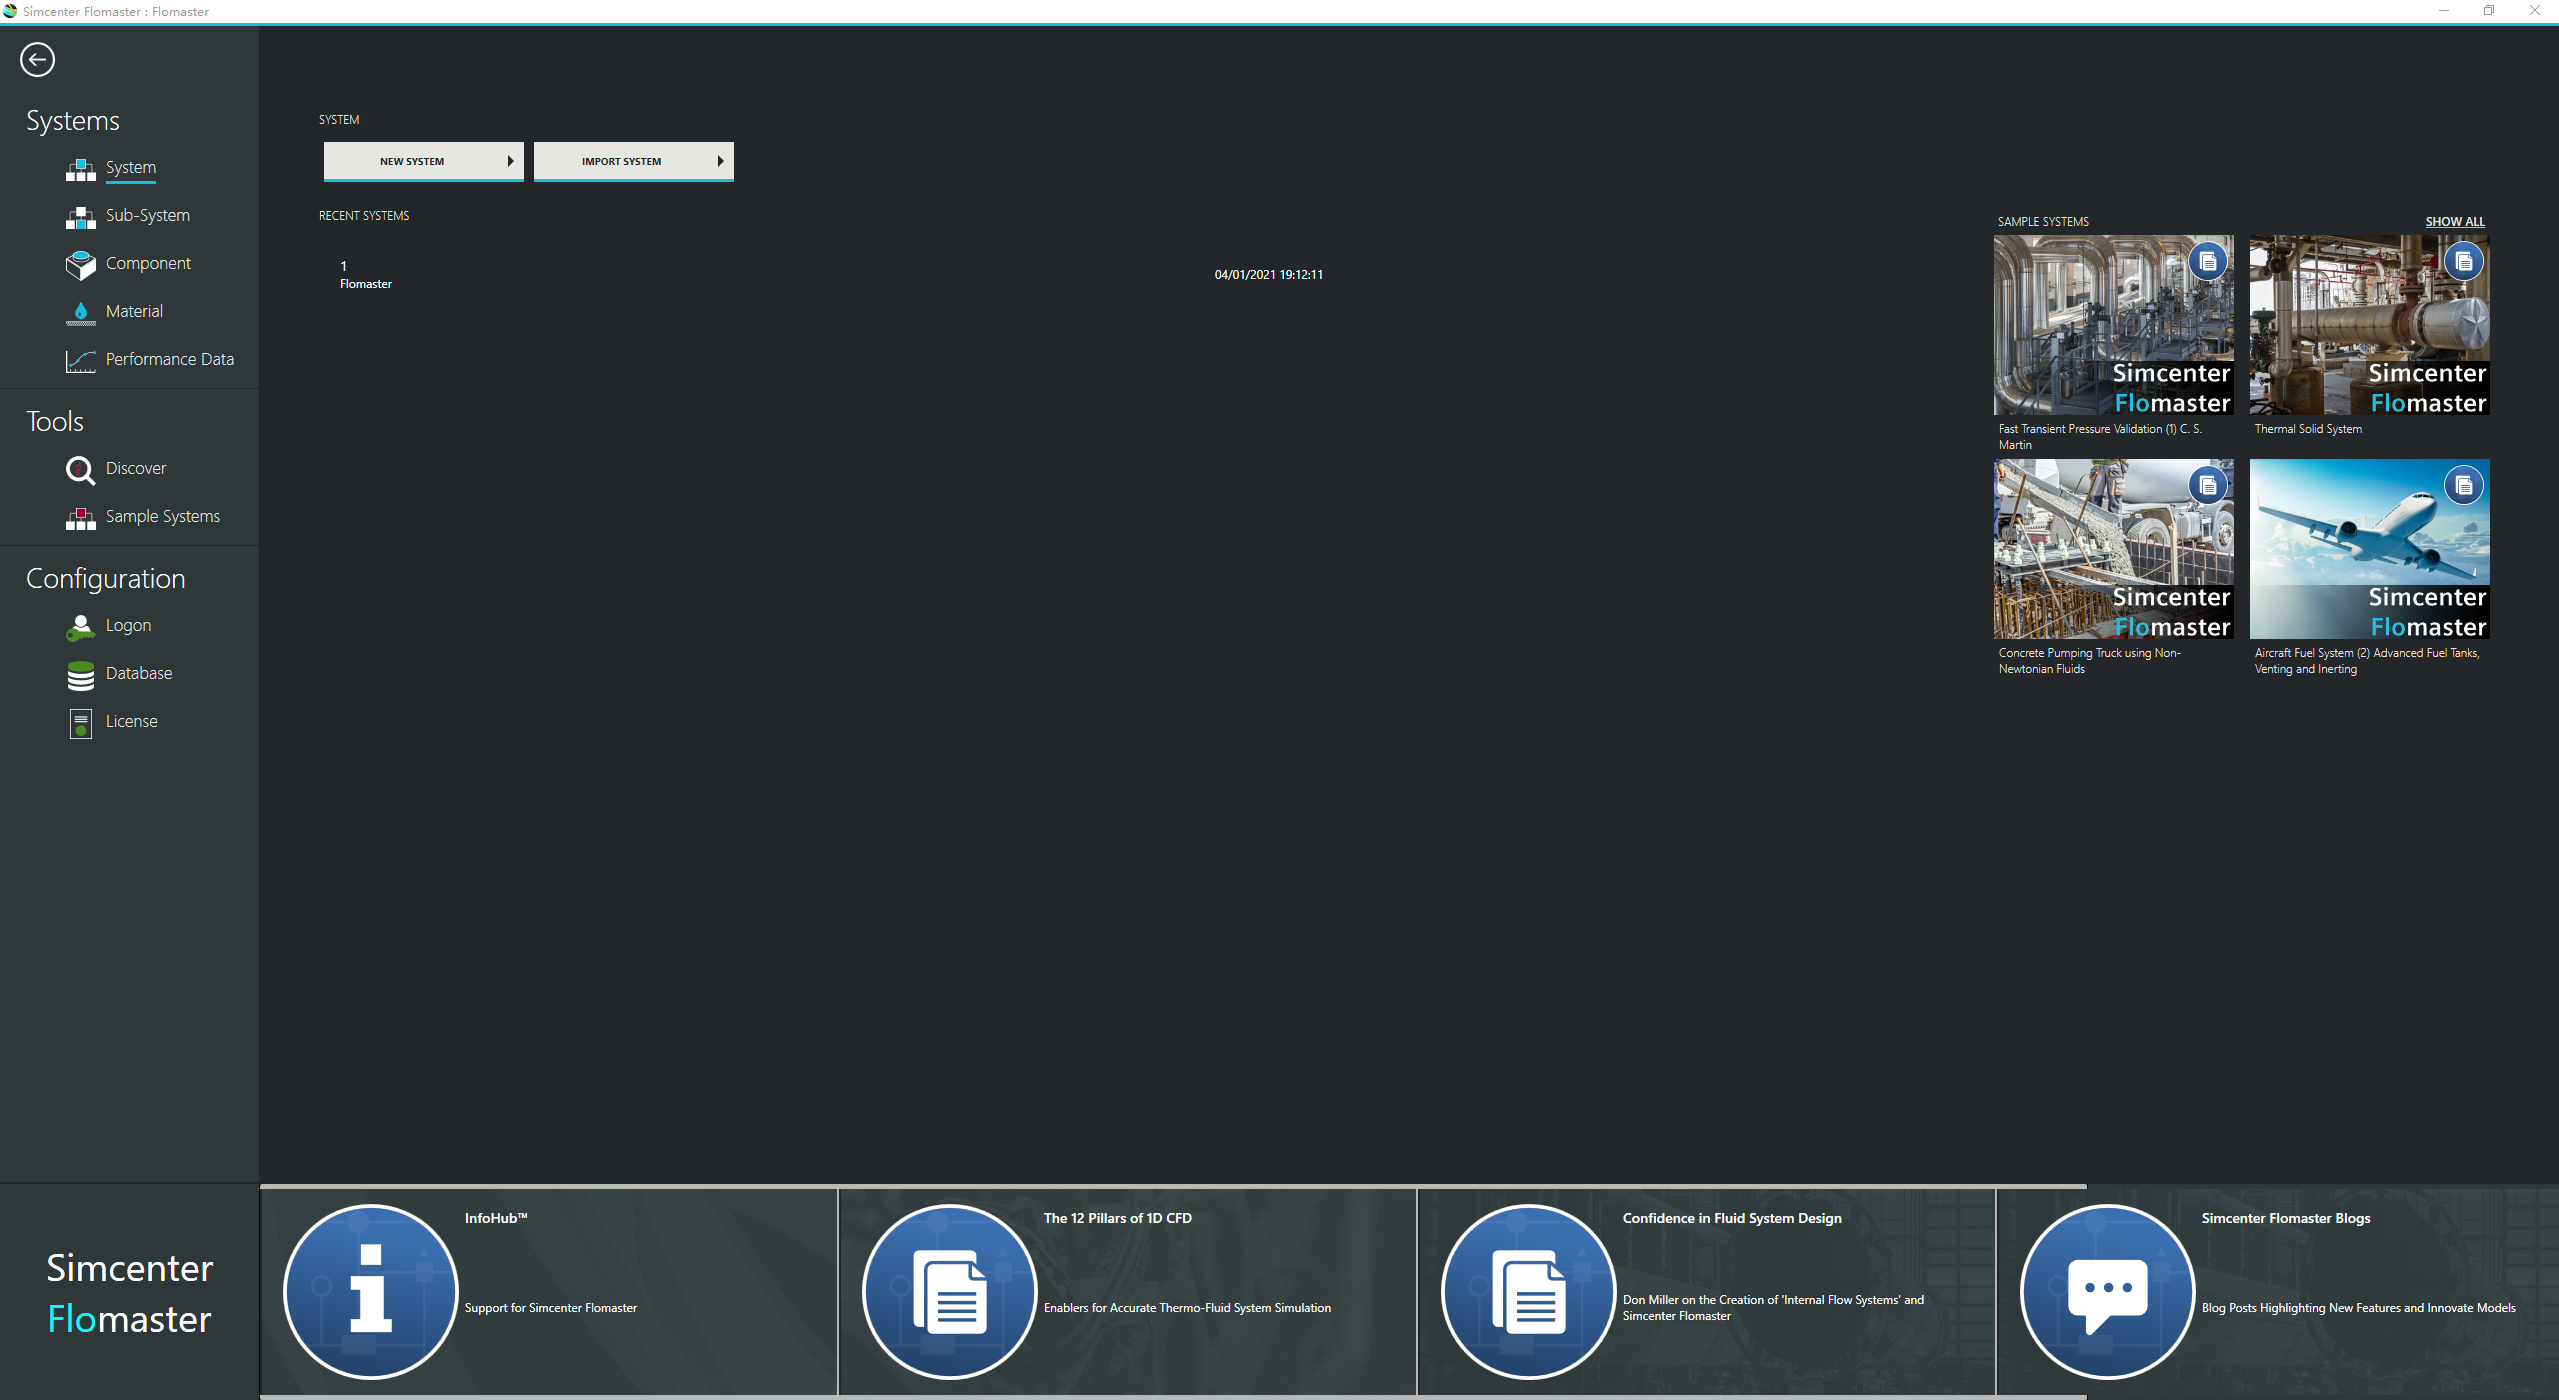Click the Performance Data chart icon
Screen dimensions: 2559x1400
click(x=80, y=361)
